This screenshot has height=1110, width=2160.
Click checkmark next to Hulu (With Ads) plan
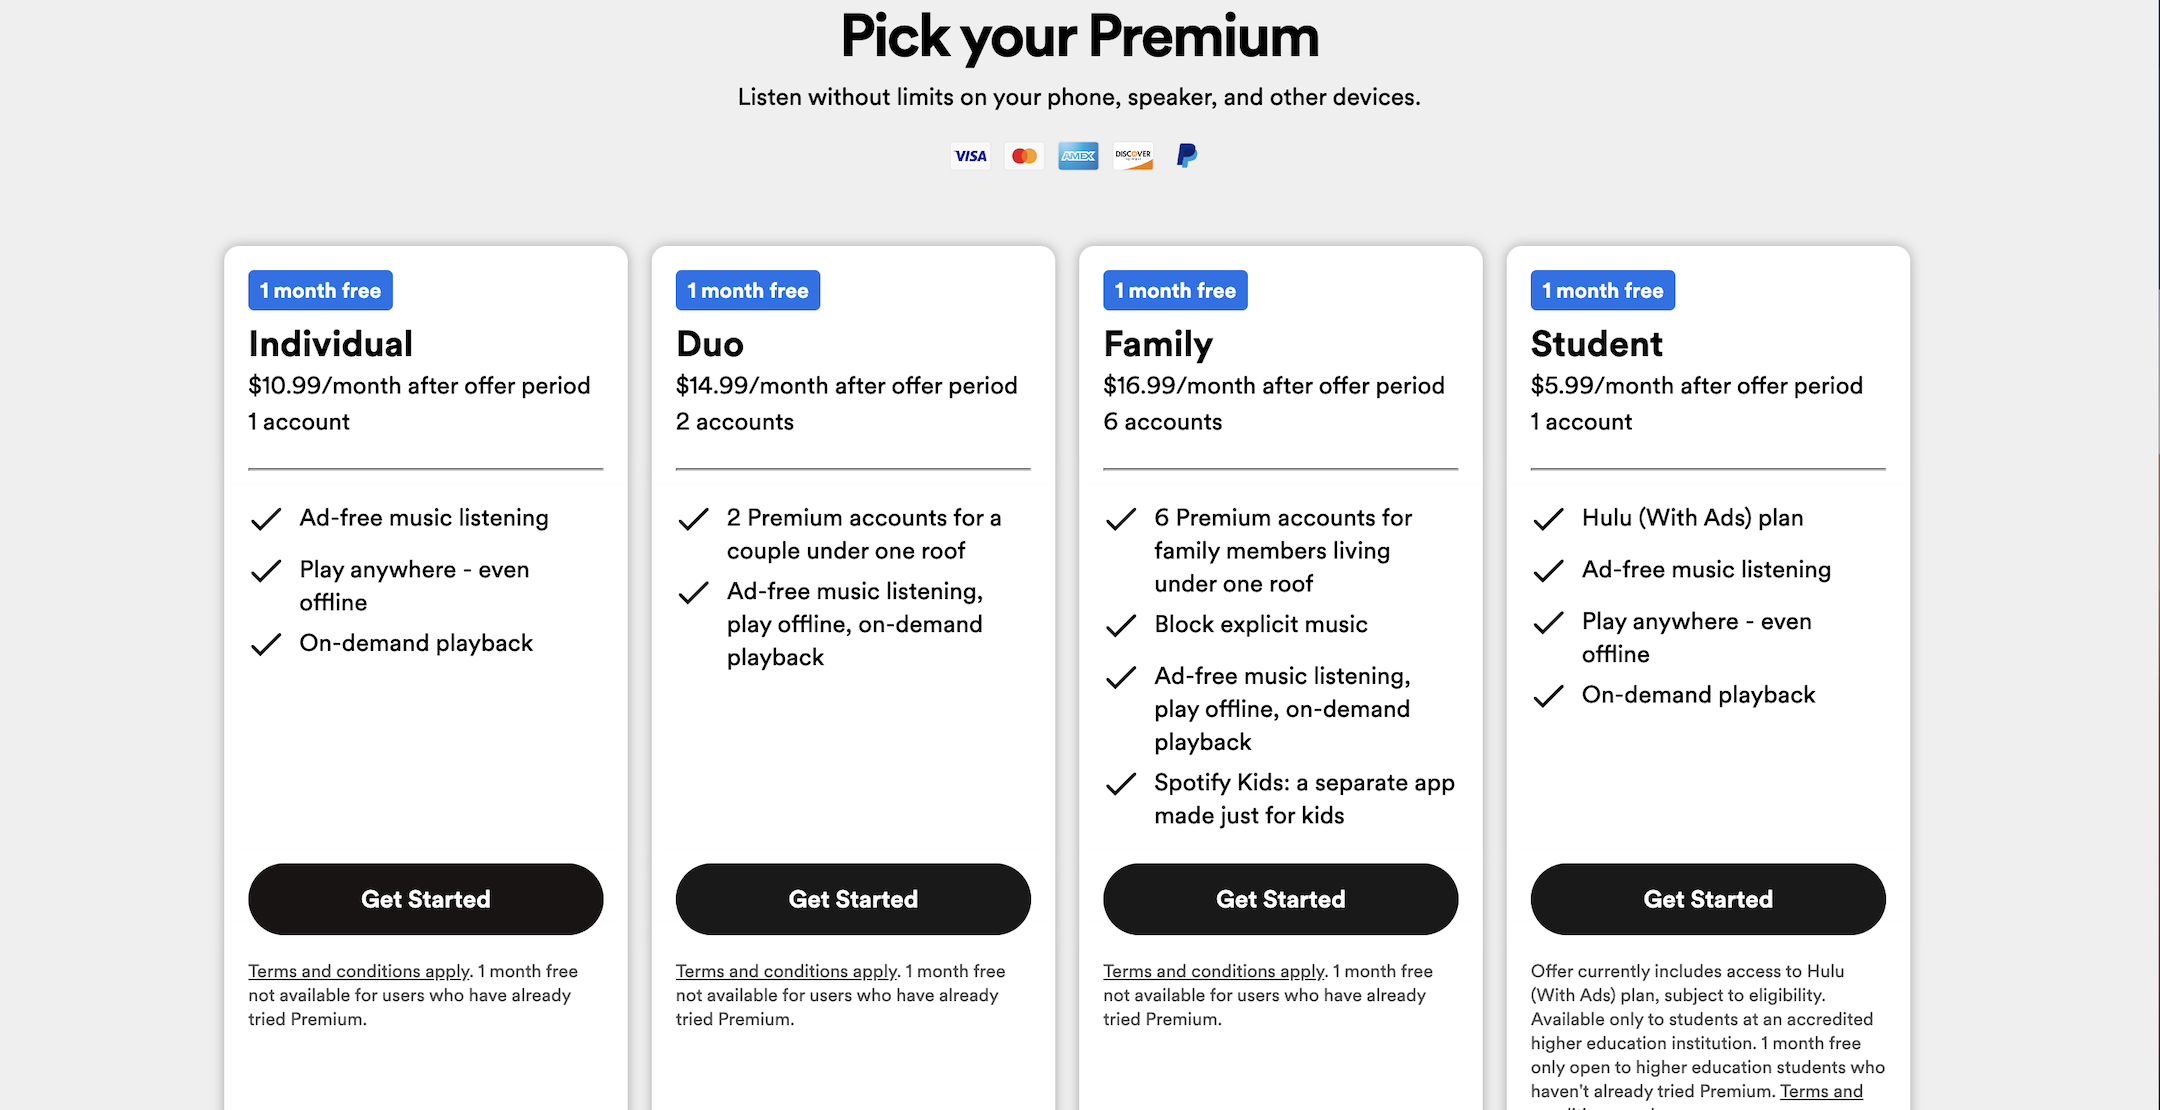coord(1548,519)
